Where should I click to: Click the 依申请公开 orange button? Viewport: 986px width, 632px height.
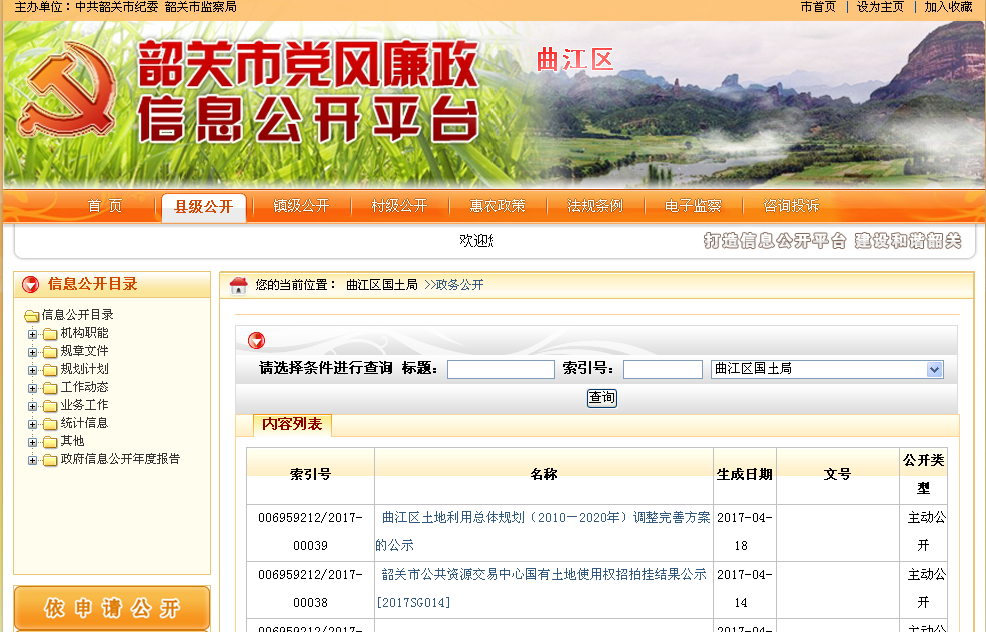[112, 607]
